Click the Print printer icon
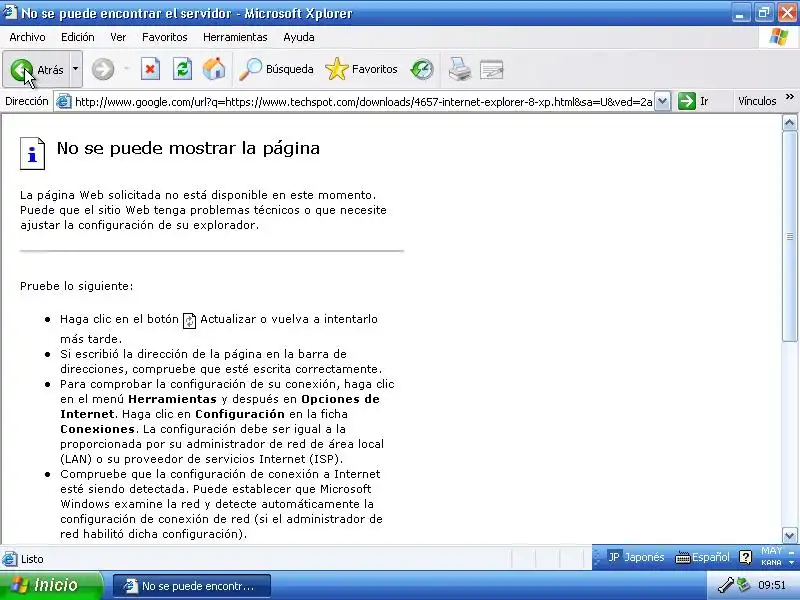Screen dimensions: 800x600 pyautogui.click(x=460, y=69)
